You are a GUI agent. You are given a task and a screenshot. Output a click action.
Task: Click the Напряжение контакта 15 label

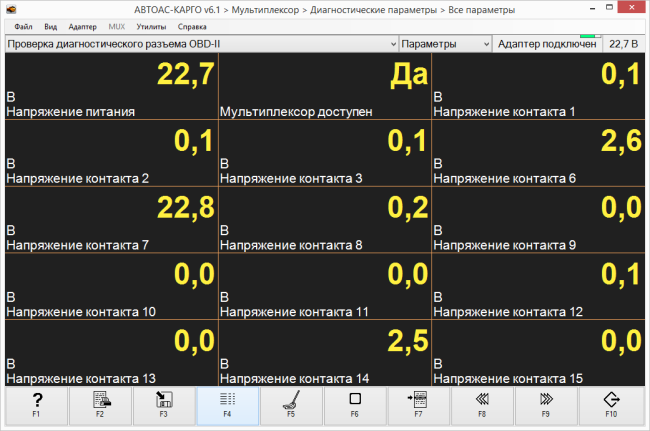point(508,379)
